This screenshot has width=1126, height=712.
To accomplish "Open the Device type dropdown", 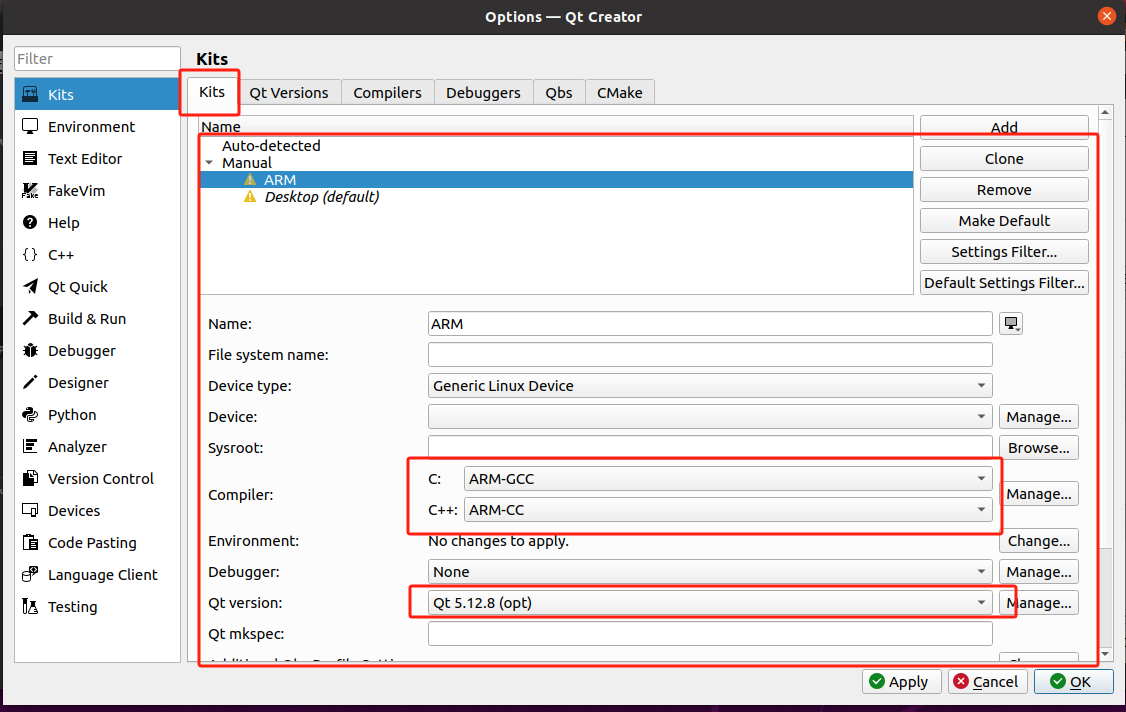I will [x=709, y=386].
